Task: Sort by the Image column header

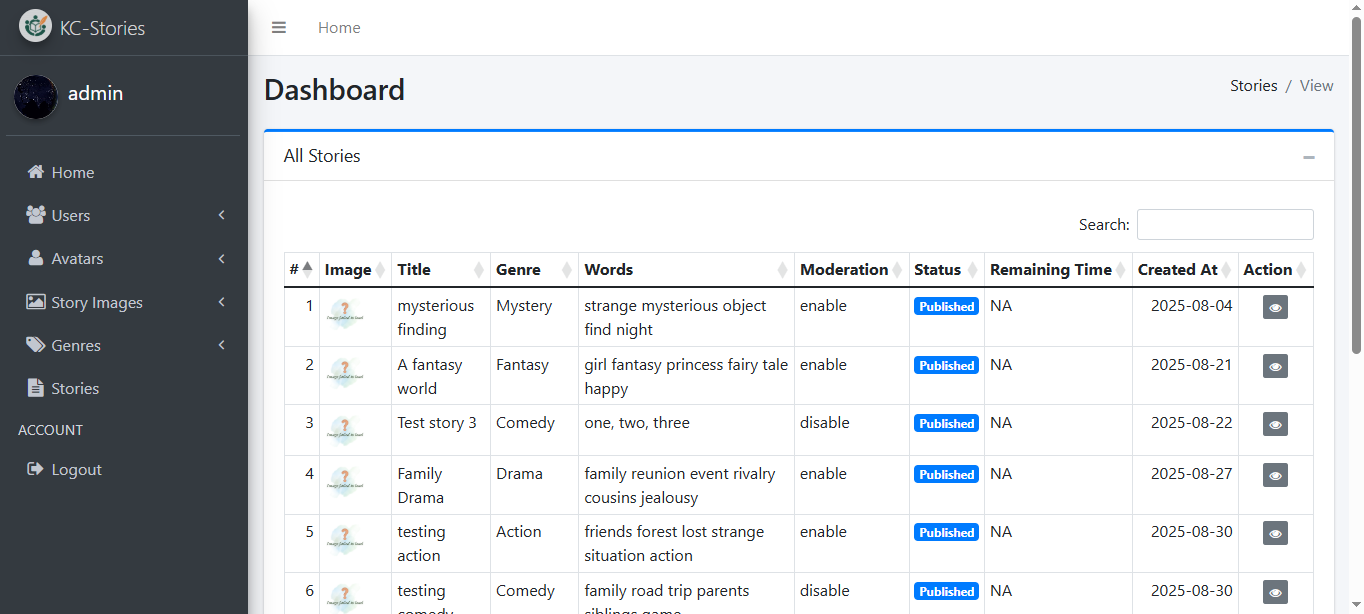Action: [355, 269]
